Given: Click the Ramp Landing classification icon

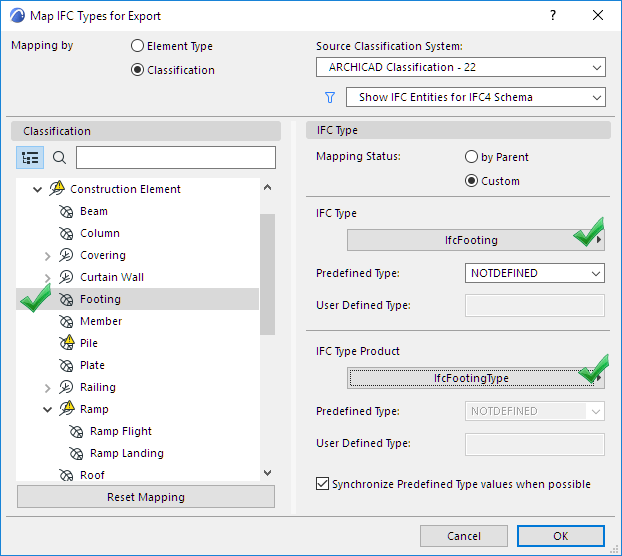Looking at the screenshot, I should pyautogui.click(x=76, y=453).
